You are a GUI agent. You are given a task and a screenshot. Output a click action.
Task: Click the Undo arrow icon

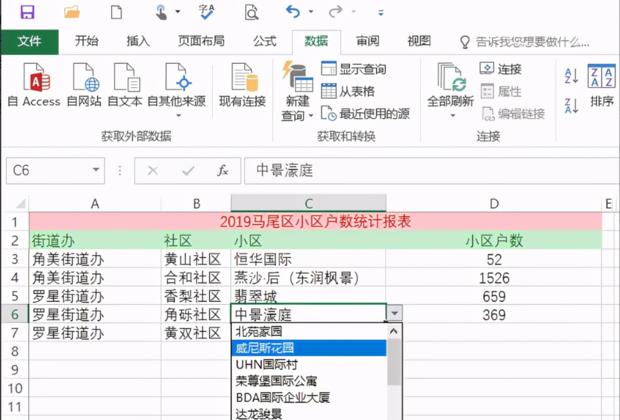click(292, 13)
